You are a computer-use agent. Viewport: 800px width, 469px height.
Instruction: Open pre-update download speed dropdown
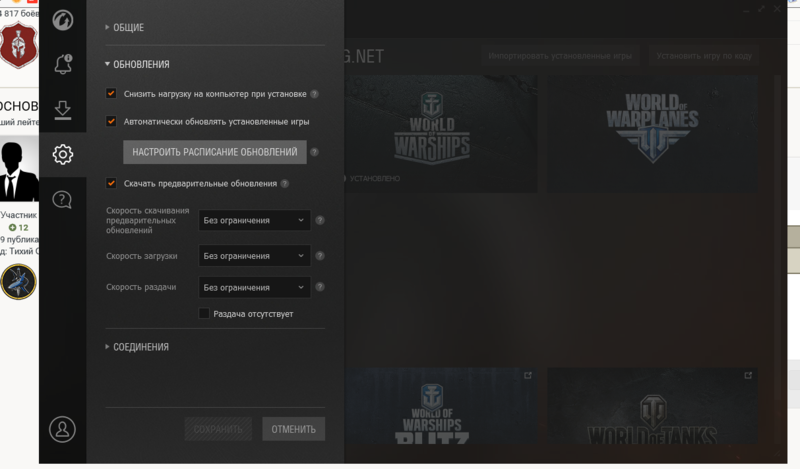pos(254,220)
